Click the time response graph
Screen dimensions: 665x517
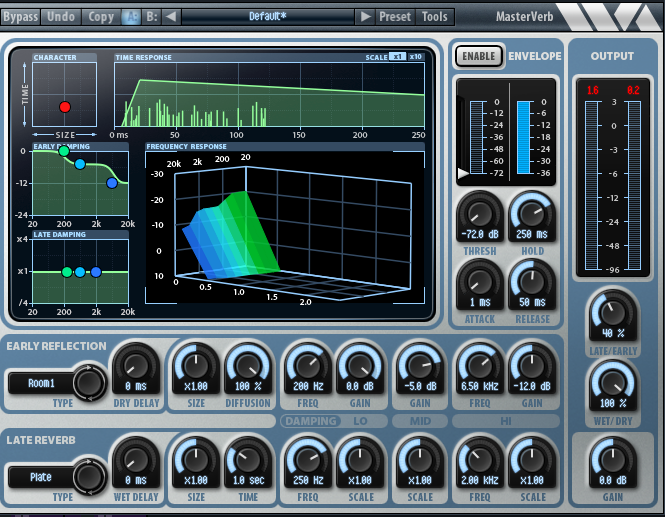[x=269, y=95]
